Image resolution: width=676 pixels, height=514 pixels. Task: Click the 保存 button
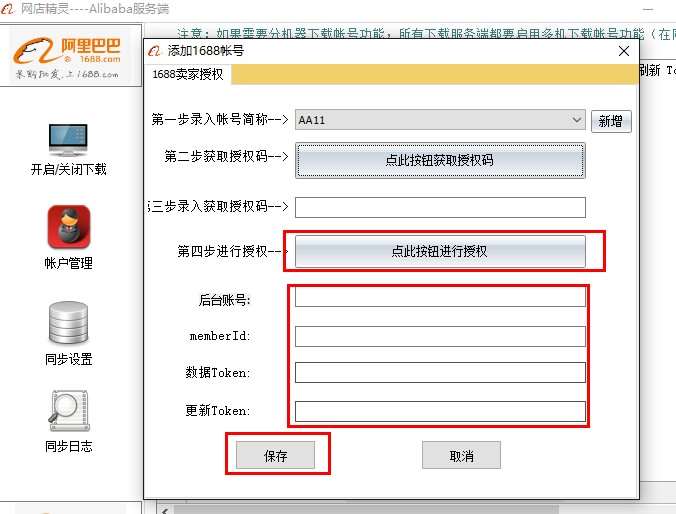click(275, 455)
